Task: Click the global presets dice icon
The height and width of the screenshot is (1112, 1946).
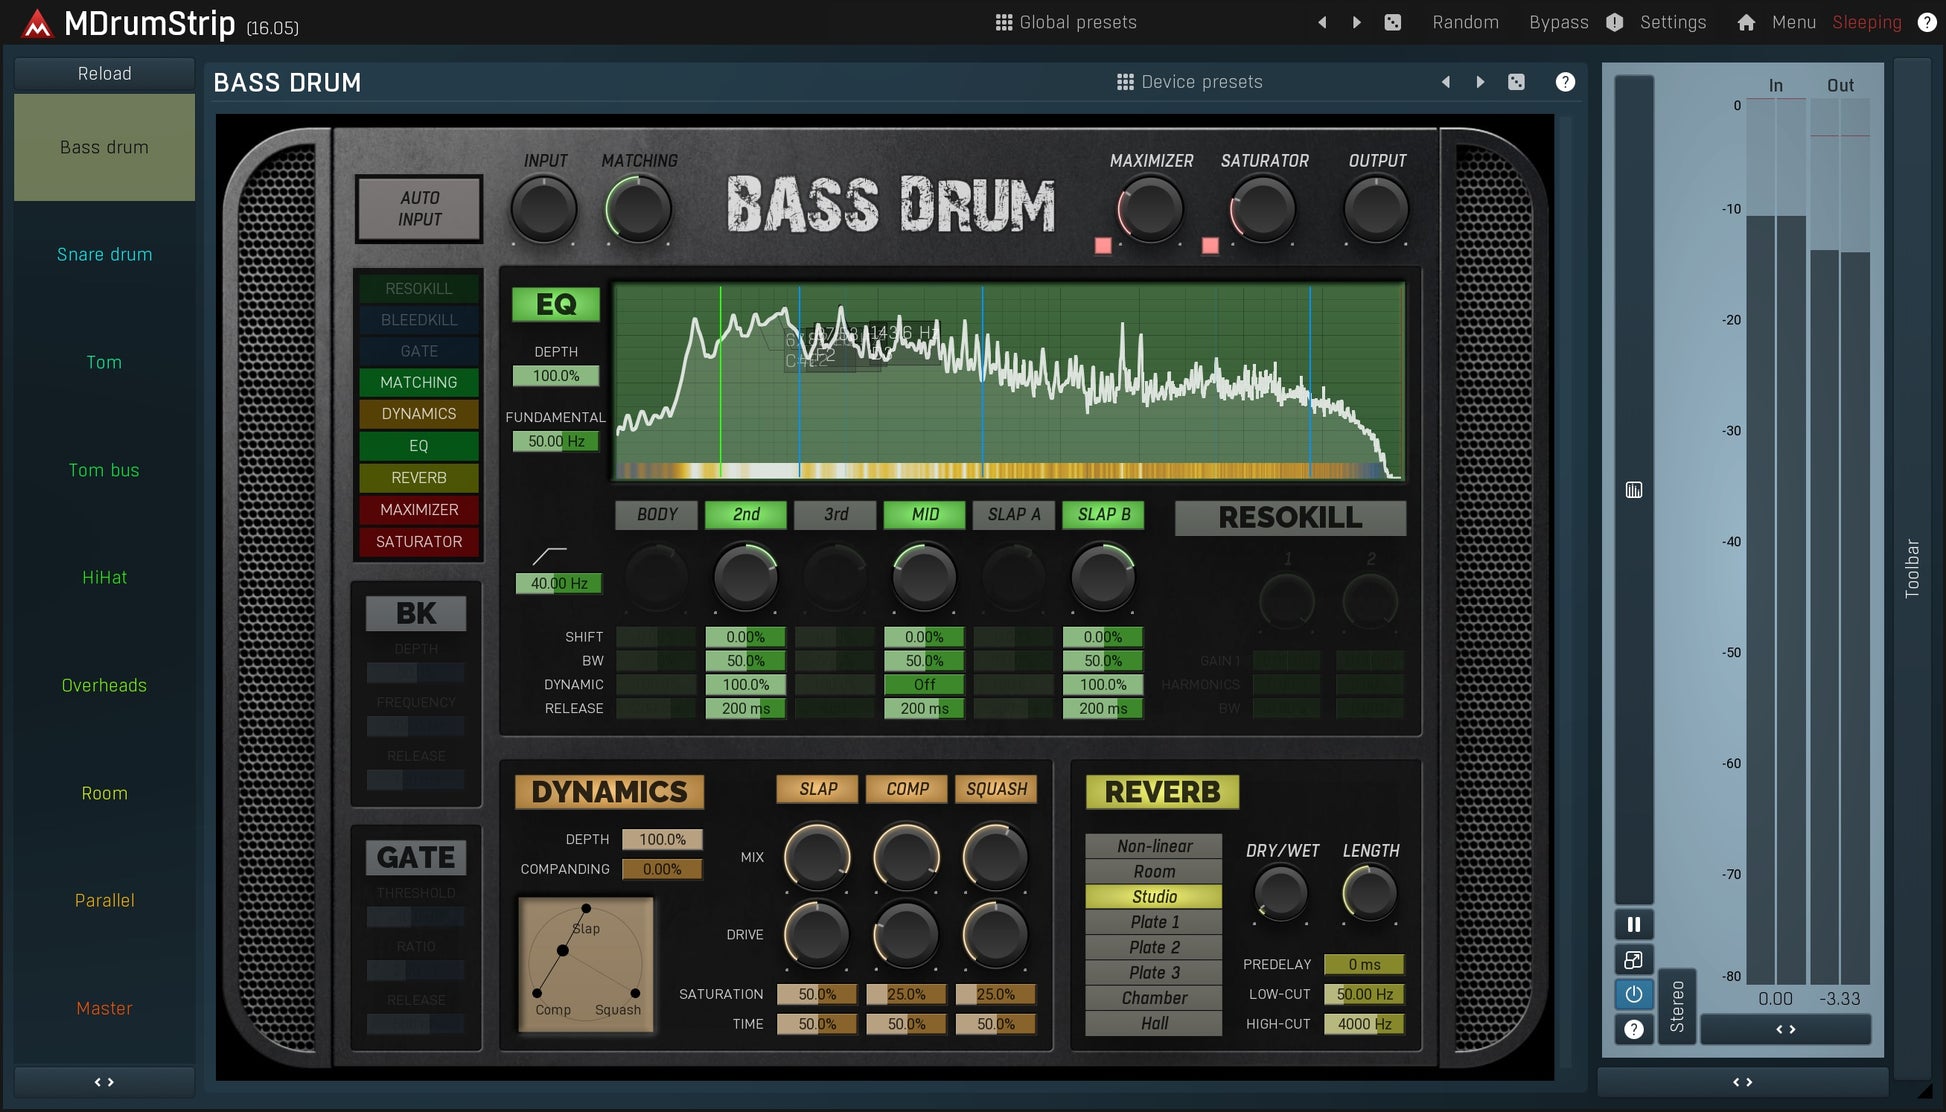Action: [x=1392, y=22]
